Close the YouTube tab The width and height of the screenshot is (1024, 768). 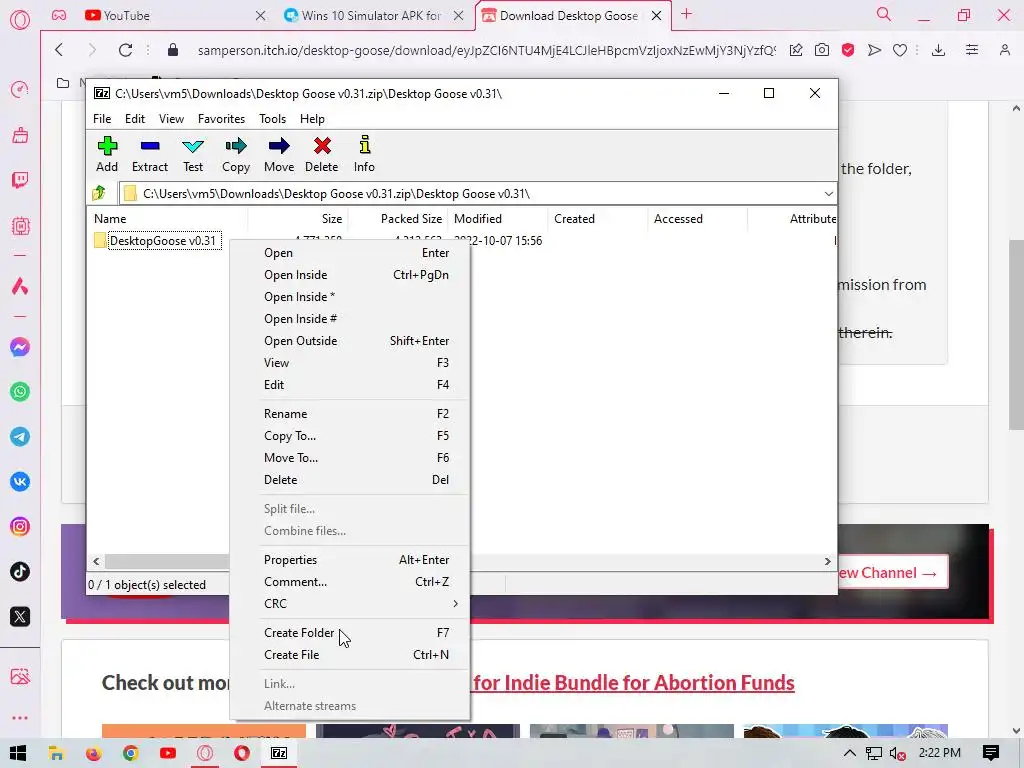pos(260,15)
